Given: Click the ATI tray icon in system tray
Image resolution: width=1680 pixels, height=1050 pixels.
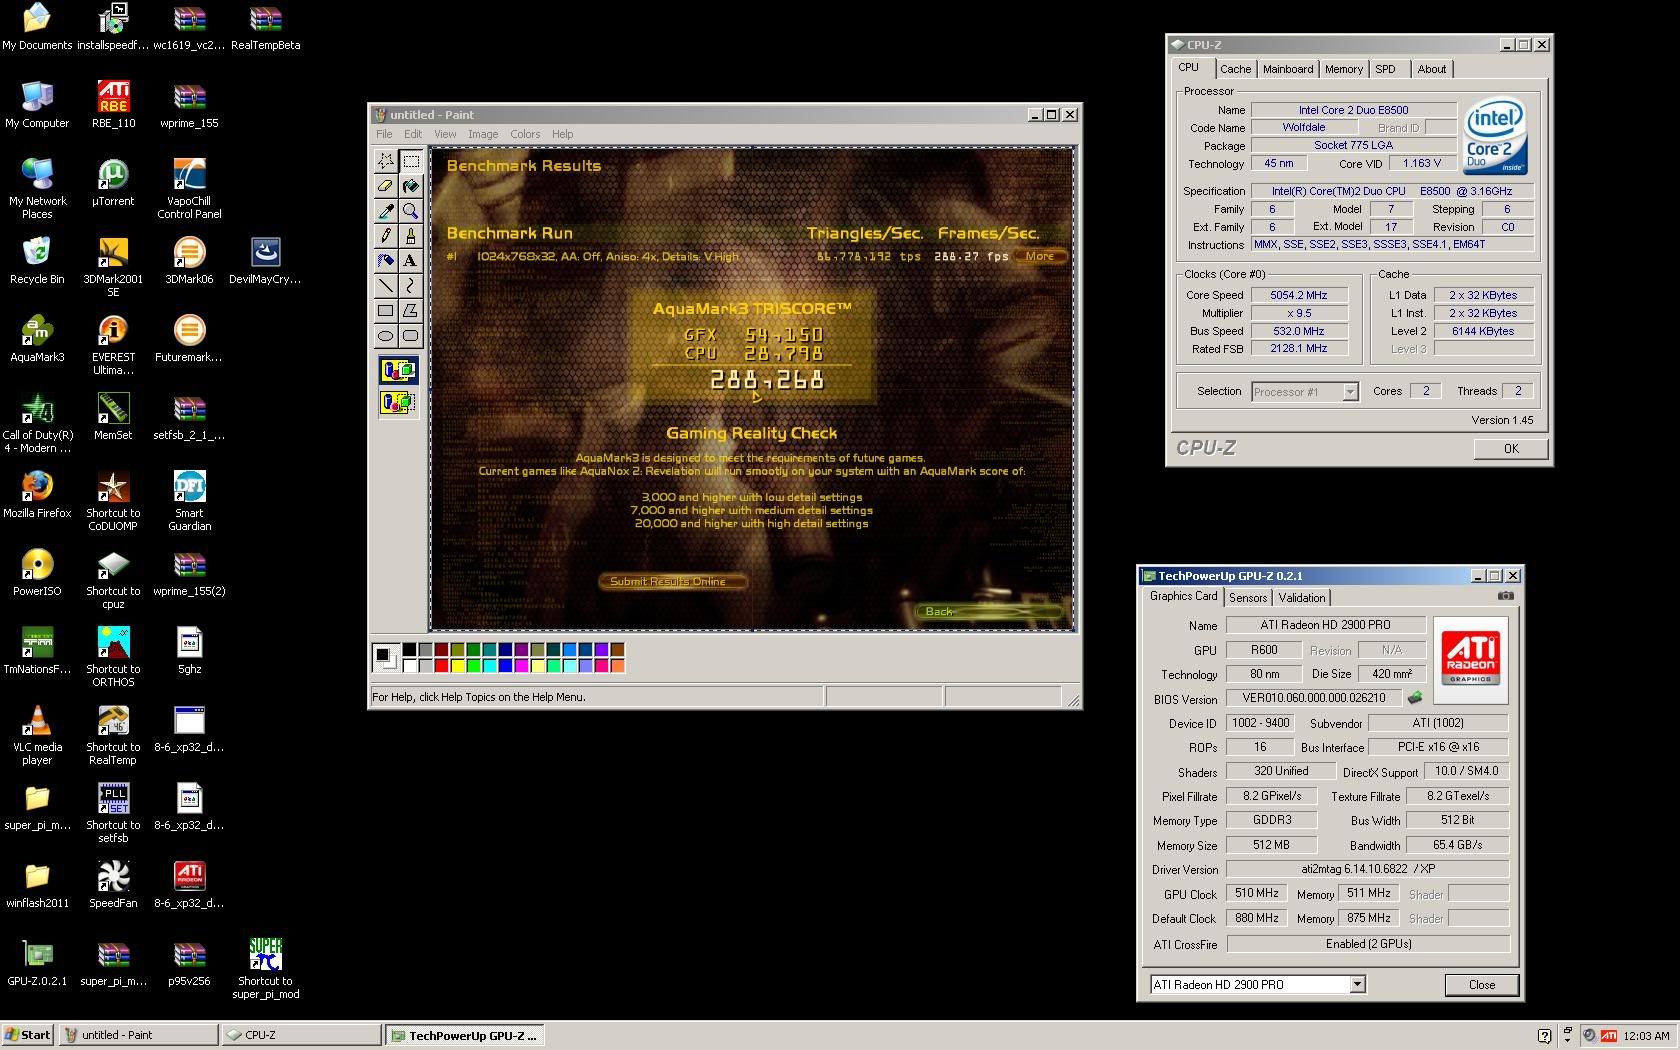Looking at the screenshot, I should 1609,1036.
